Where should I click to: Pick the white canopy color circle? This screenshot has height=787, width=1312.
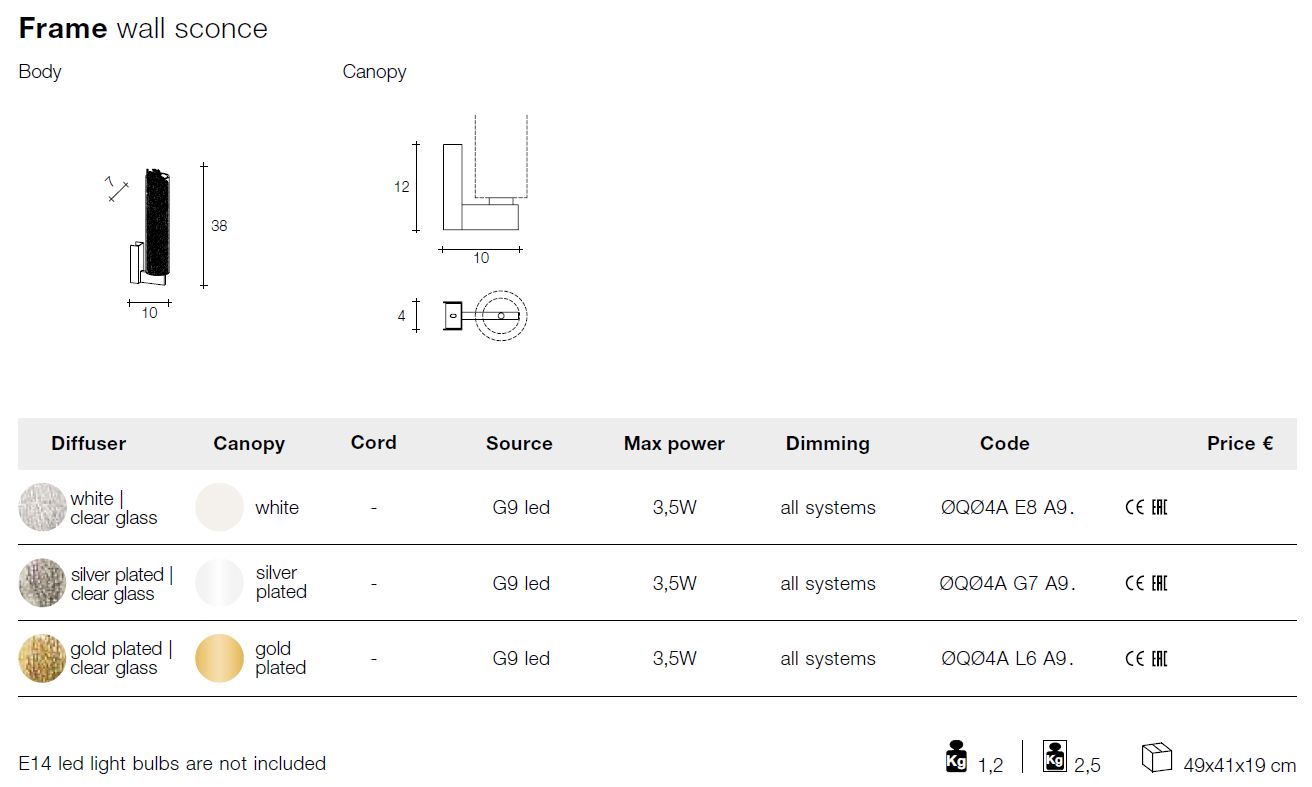pos(219,507)
